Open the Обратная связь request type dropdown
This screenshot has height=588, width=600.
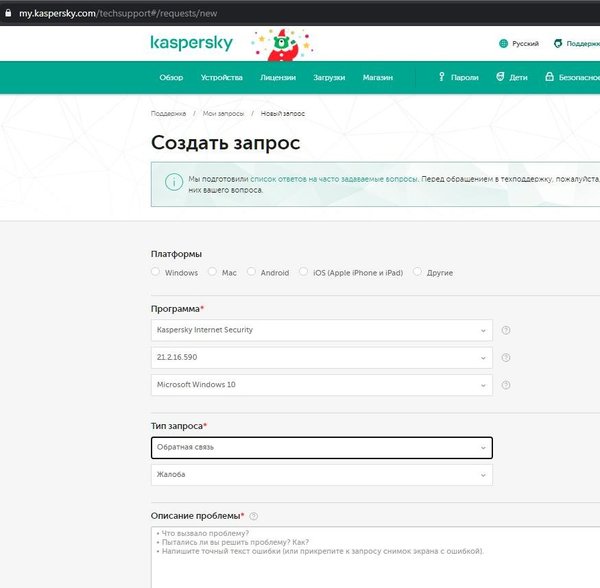[x=322, y=448]
